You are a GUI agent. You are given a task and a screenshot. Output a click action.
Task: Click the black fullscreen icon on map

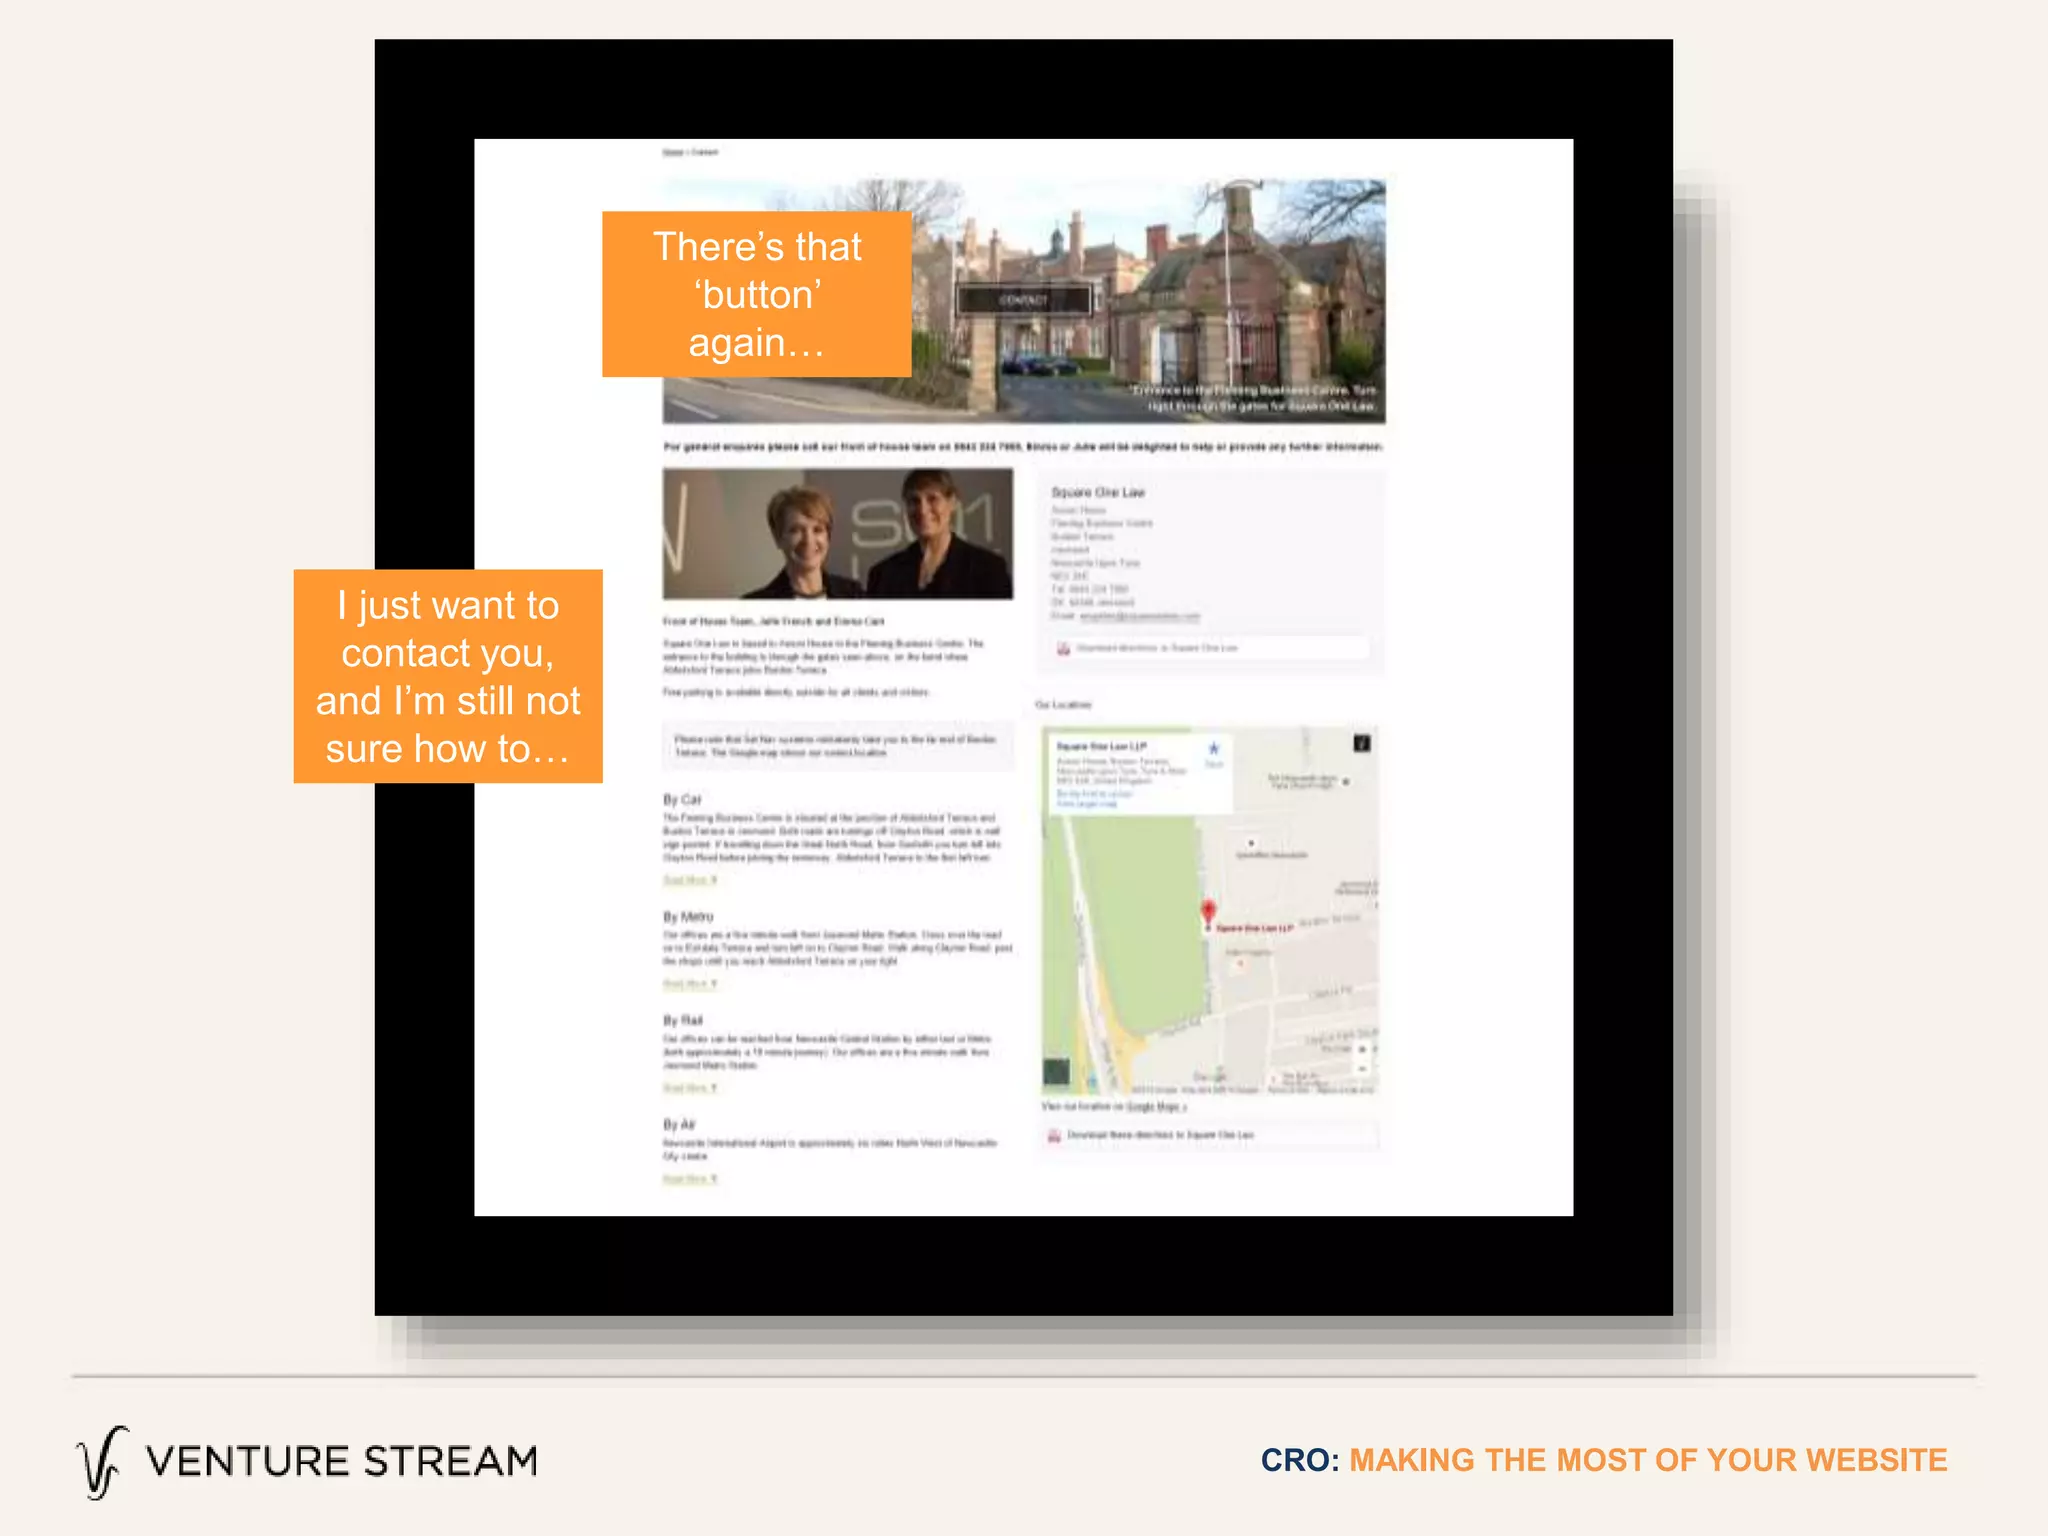tap(1362, 743)
